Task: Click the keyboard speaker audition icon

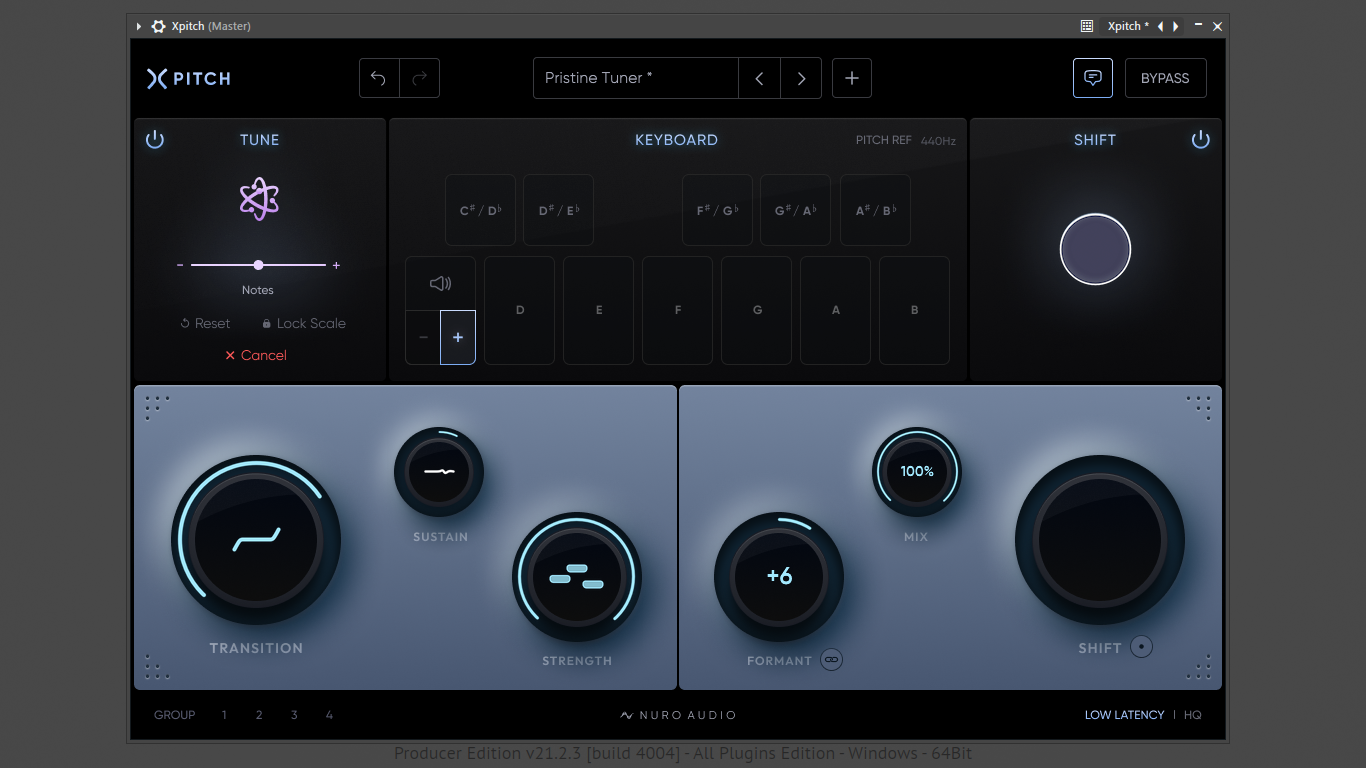Action: [x=440, y=284]
